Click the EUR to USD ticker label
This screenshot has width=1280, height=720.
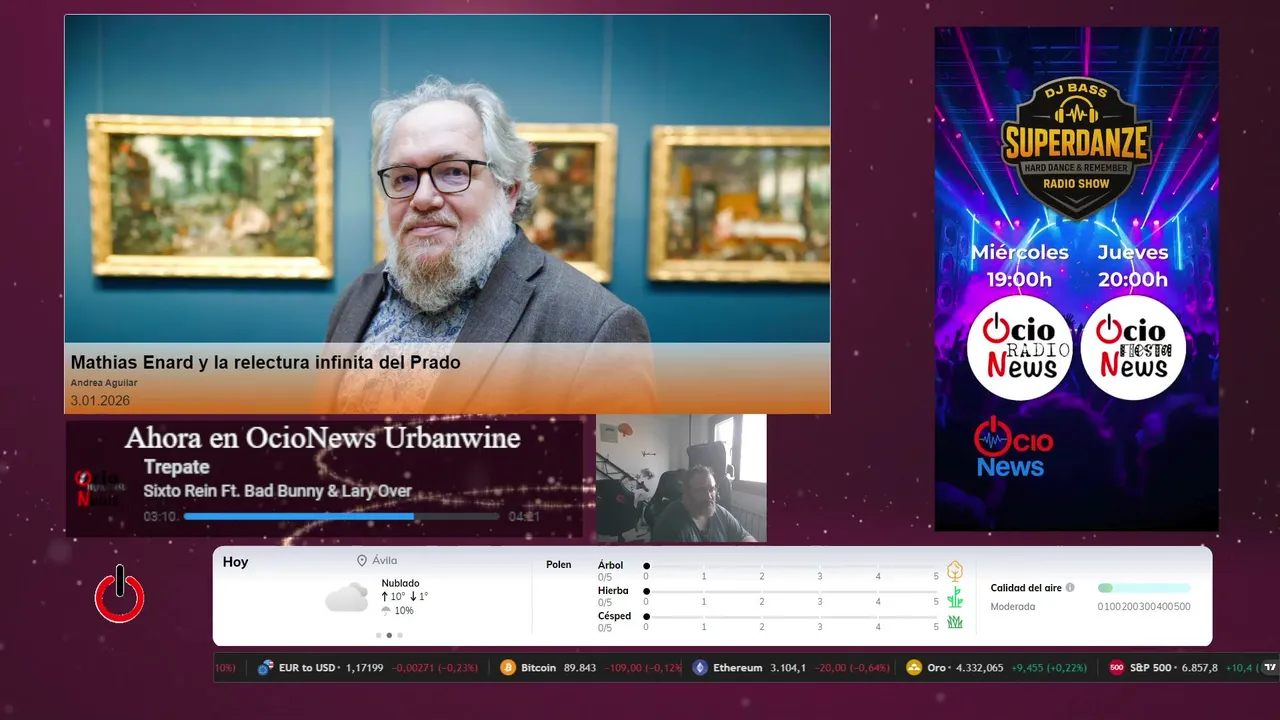[307, 667]
